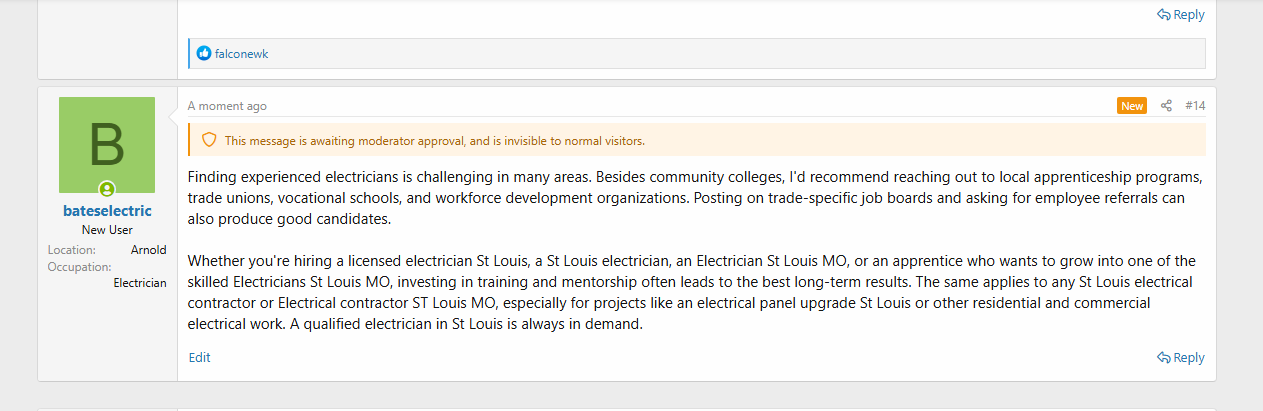Image resolution: width=1263 pixels, height=411 pixels.
Task: Select the orange New badge
Action: pyautogui.click(x=1132, y=106)
